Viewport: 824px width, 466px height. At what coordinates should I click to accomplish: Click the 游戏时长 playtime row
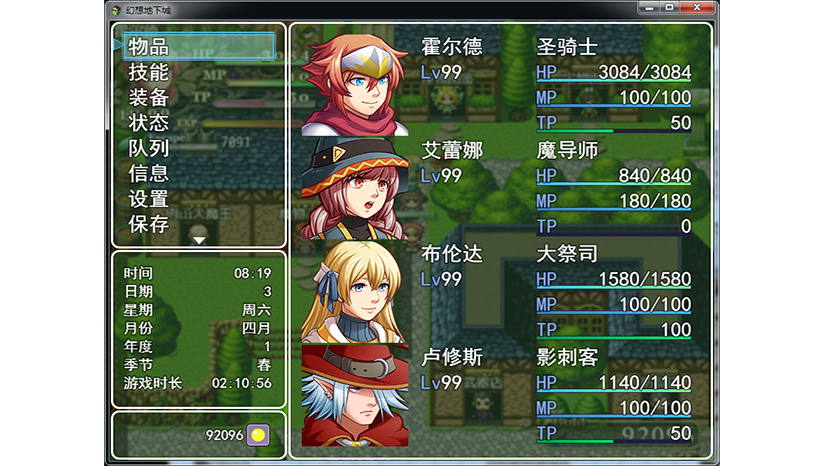tap(198, 383)
